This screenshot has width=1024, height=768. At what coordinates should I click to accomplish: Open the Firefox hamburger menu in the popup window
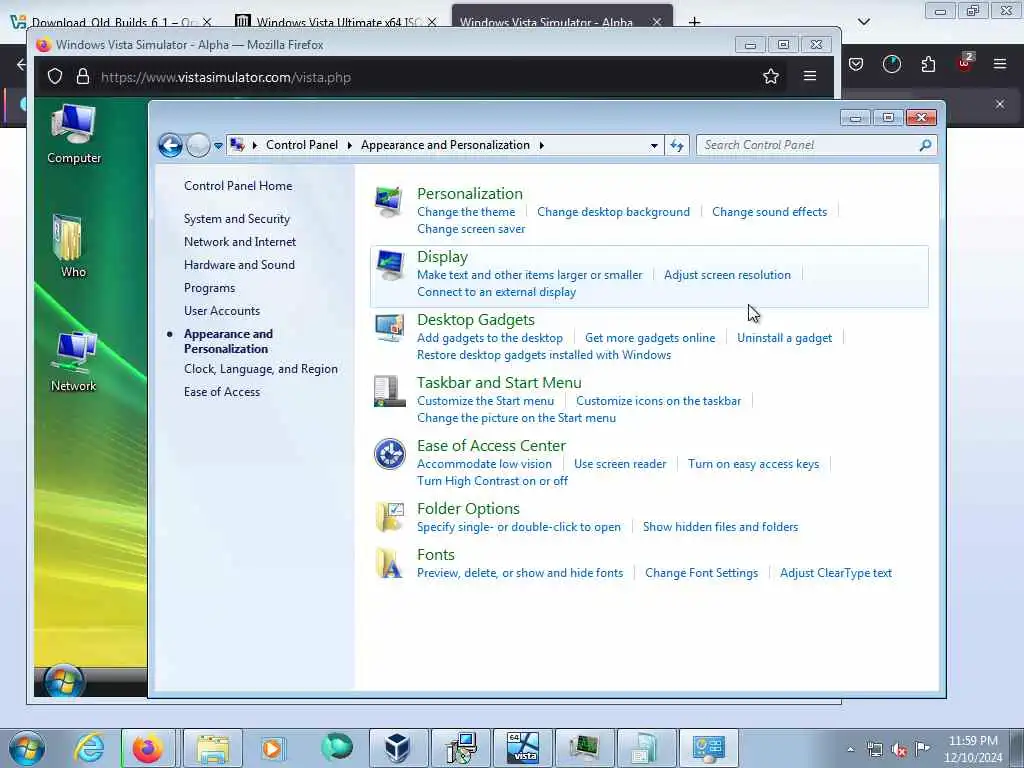click(810, 76)
